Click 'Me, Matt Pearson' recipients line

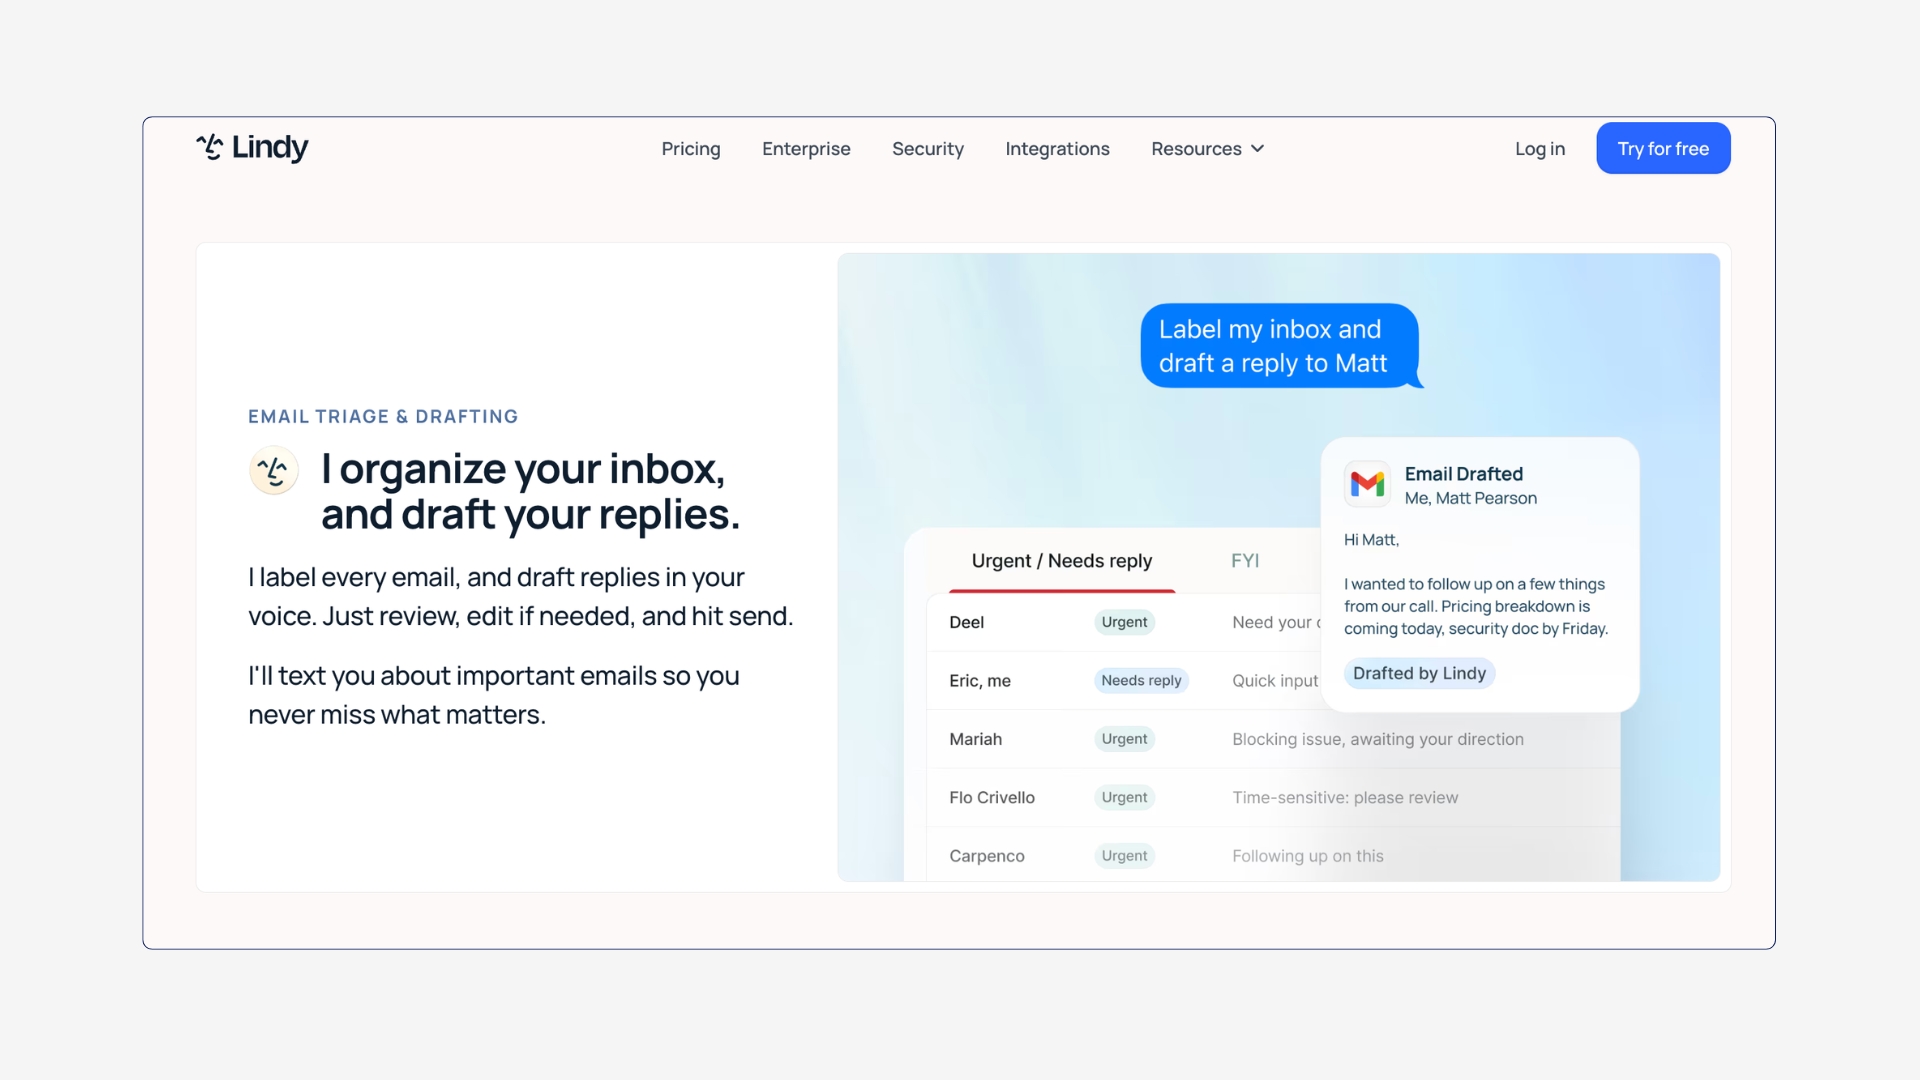(x=1471, y=498)
